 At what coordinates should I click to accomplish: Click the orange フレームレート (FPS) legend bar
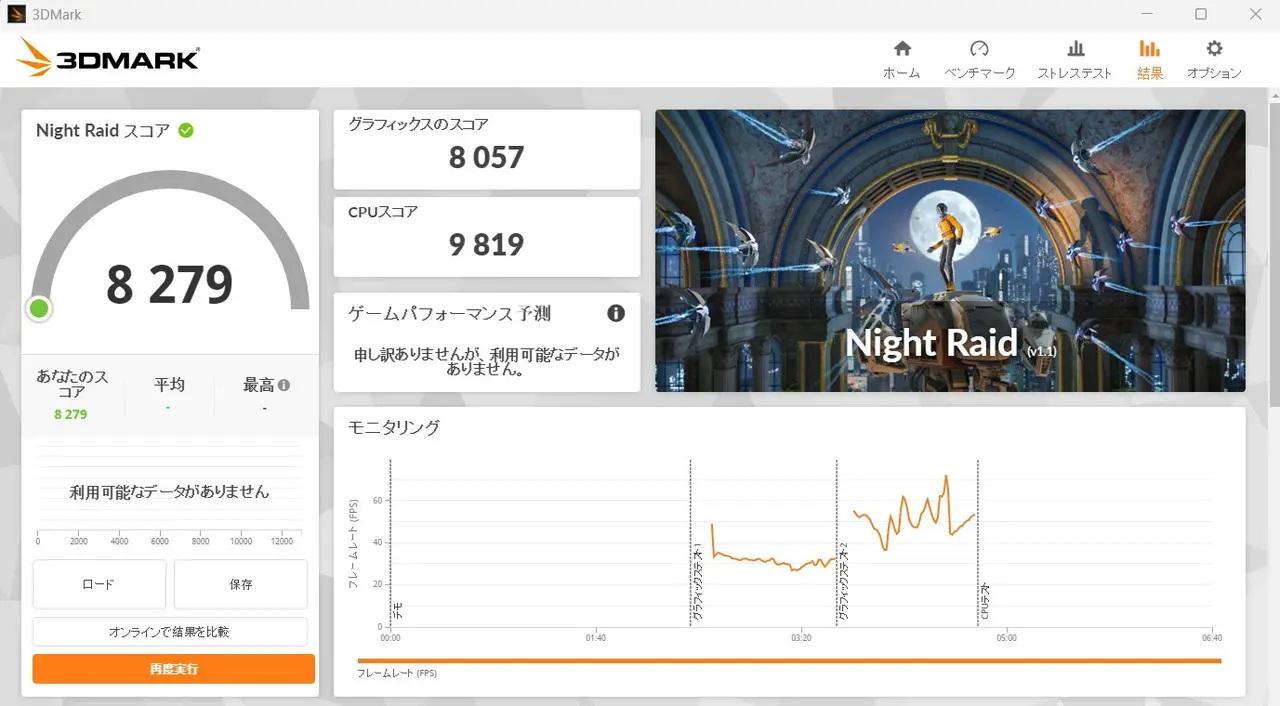788,661
